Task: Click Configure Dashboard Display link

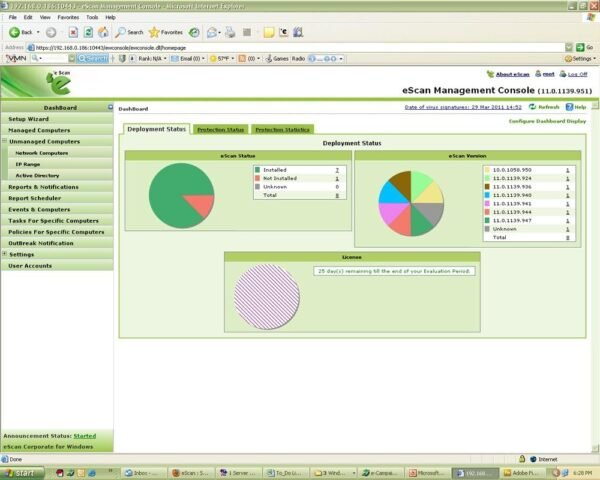Action: coord(547,121)
